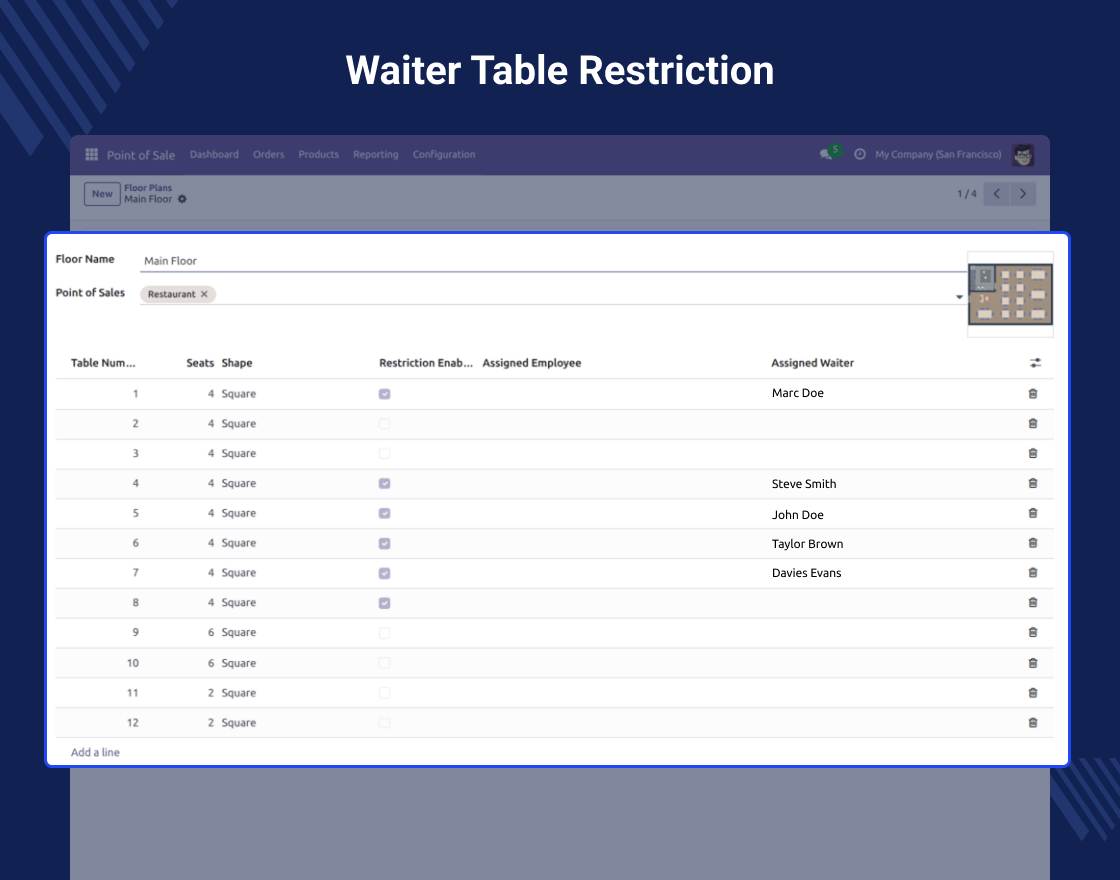Delete table 8 row trash icon
This screenshot has height=880, width=1120.
[1033, 603]
